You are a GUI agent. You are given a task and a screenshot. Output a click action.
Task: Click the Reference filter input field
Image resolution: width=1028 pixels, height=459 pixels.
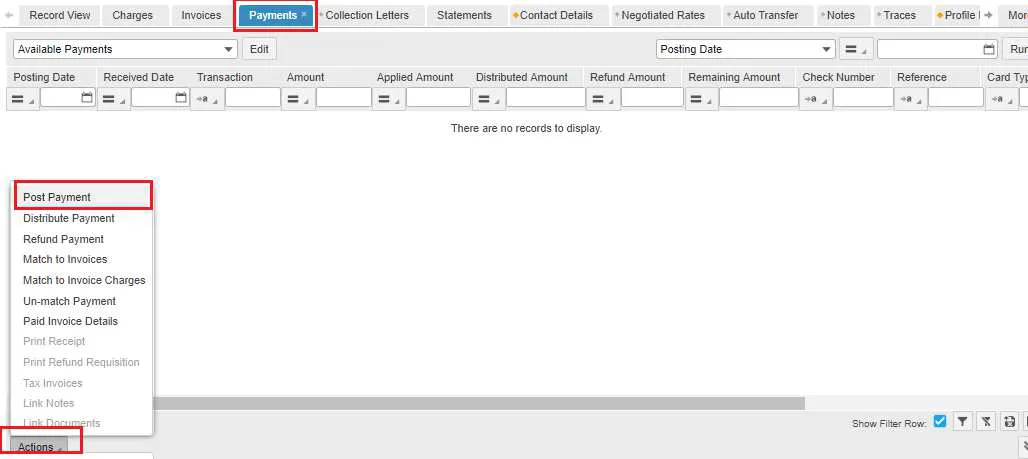tap(956, 98)
